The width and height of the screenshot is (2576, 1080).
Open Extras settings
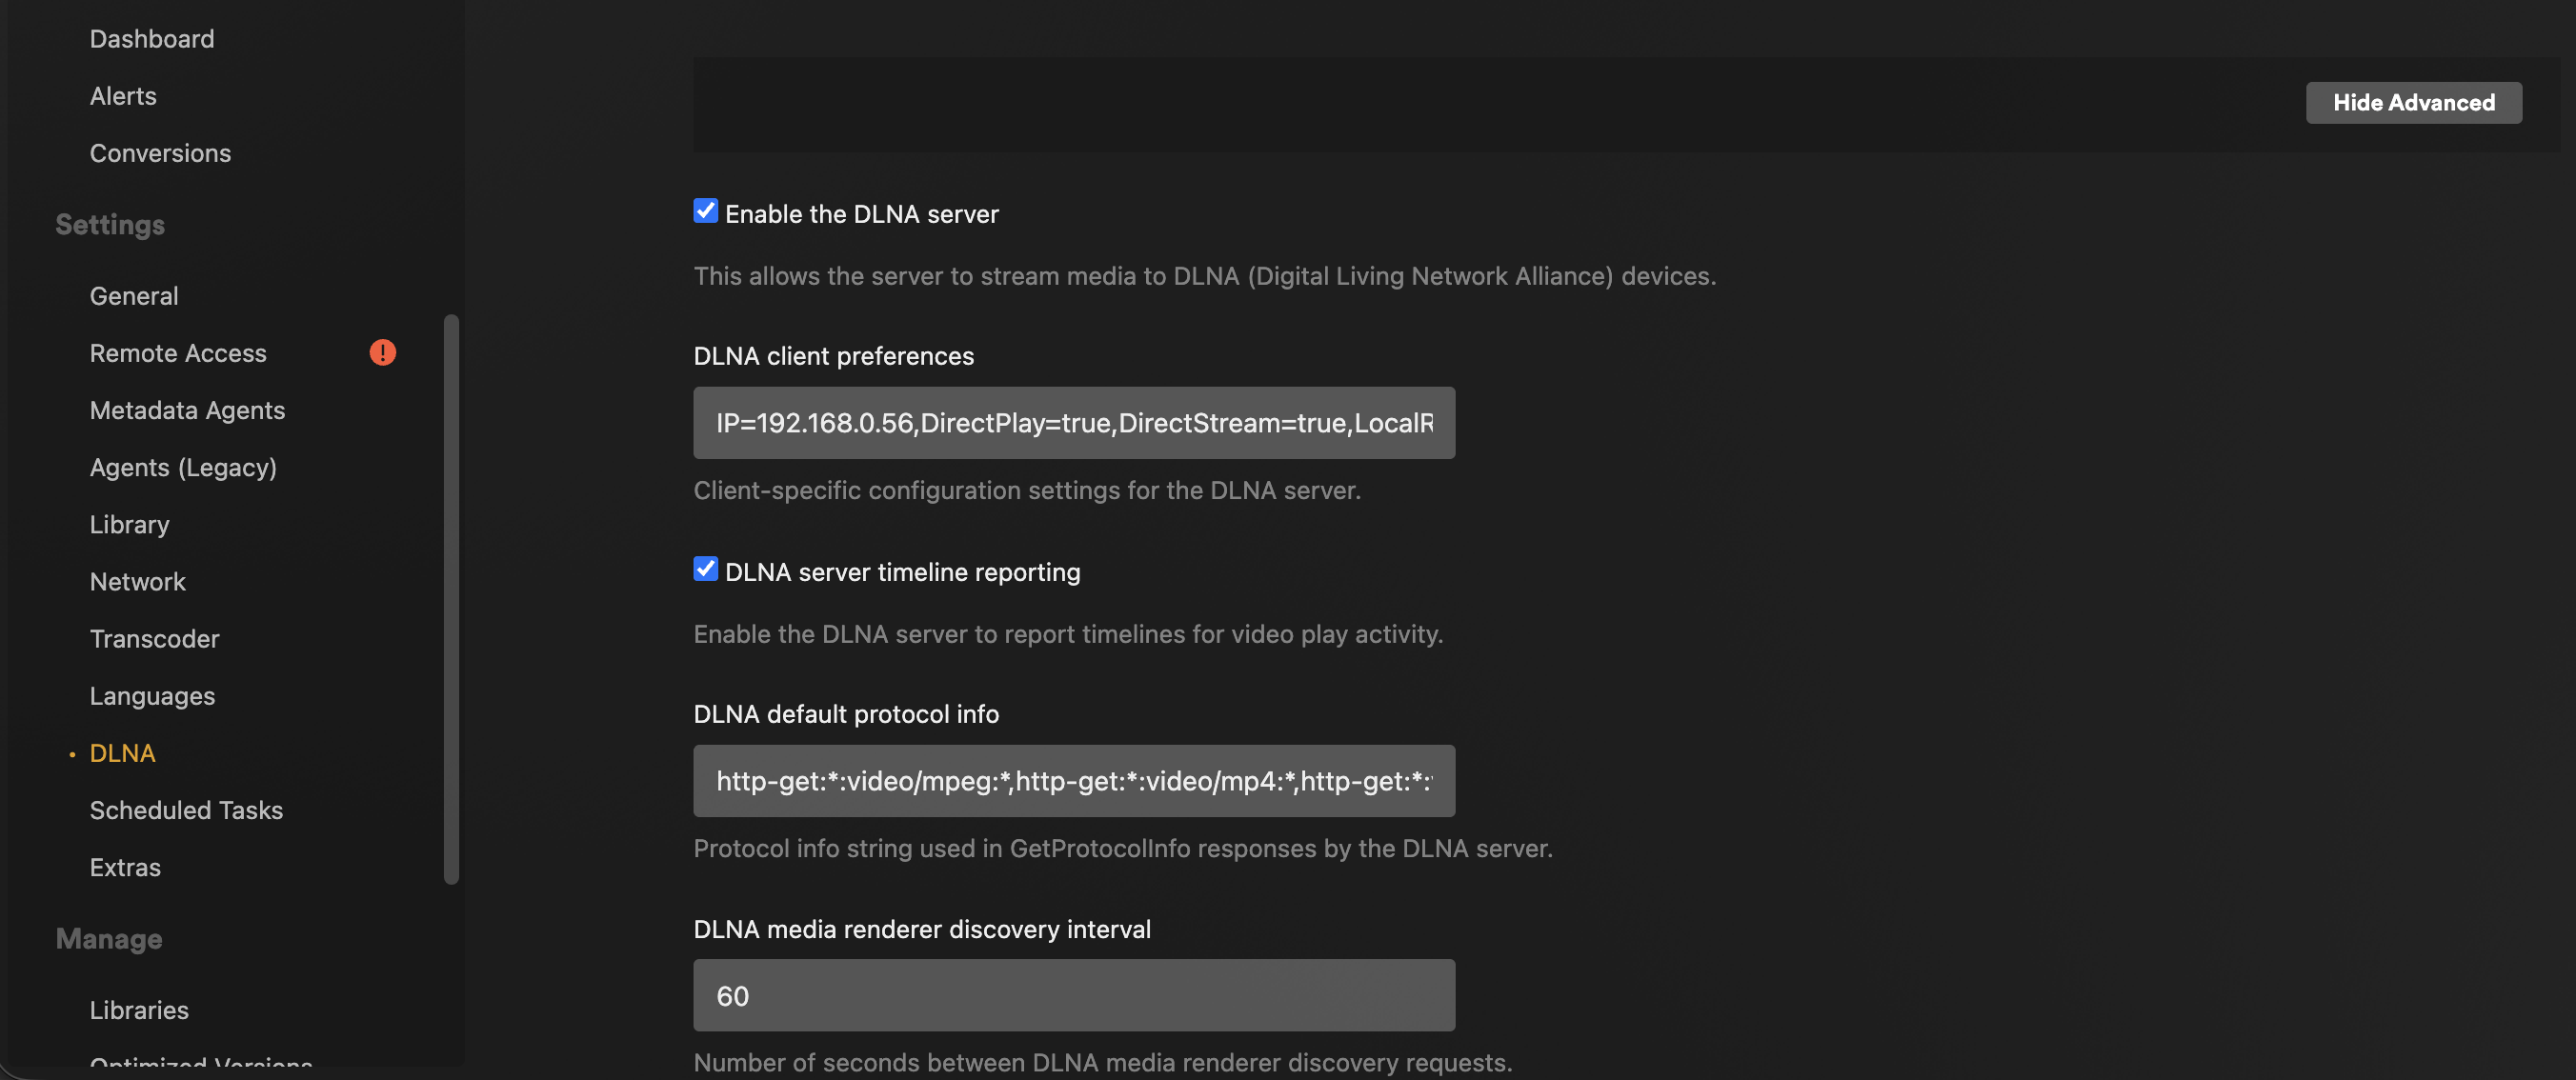(125, 867)
